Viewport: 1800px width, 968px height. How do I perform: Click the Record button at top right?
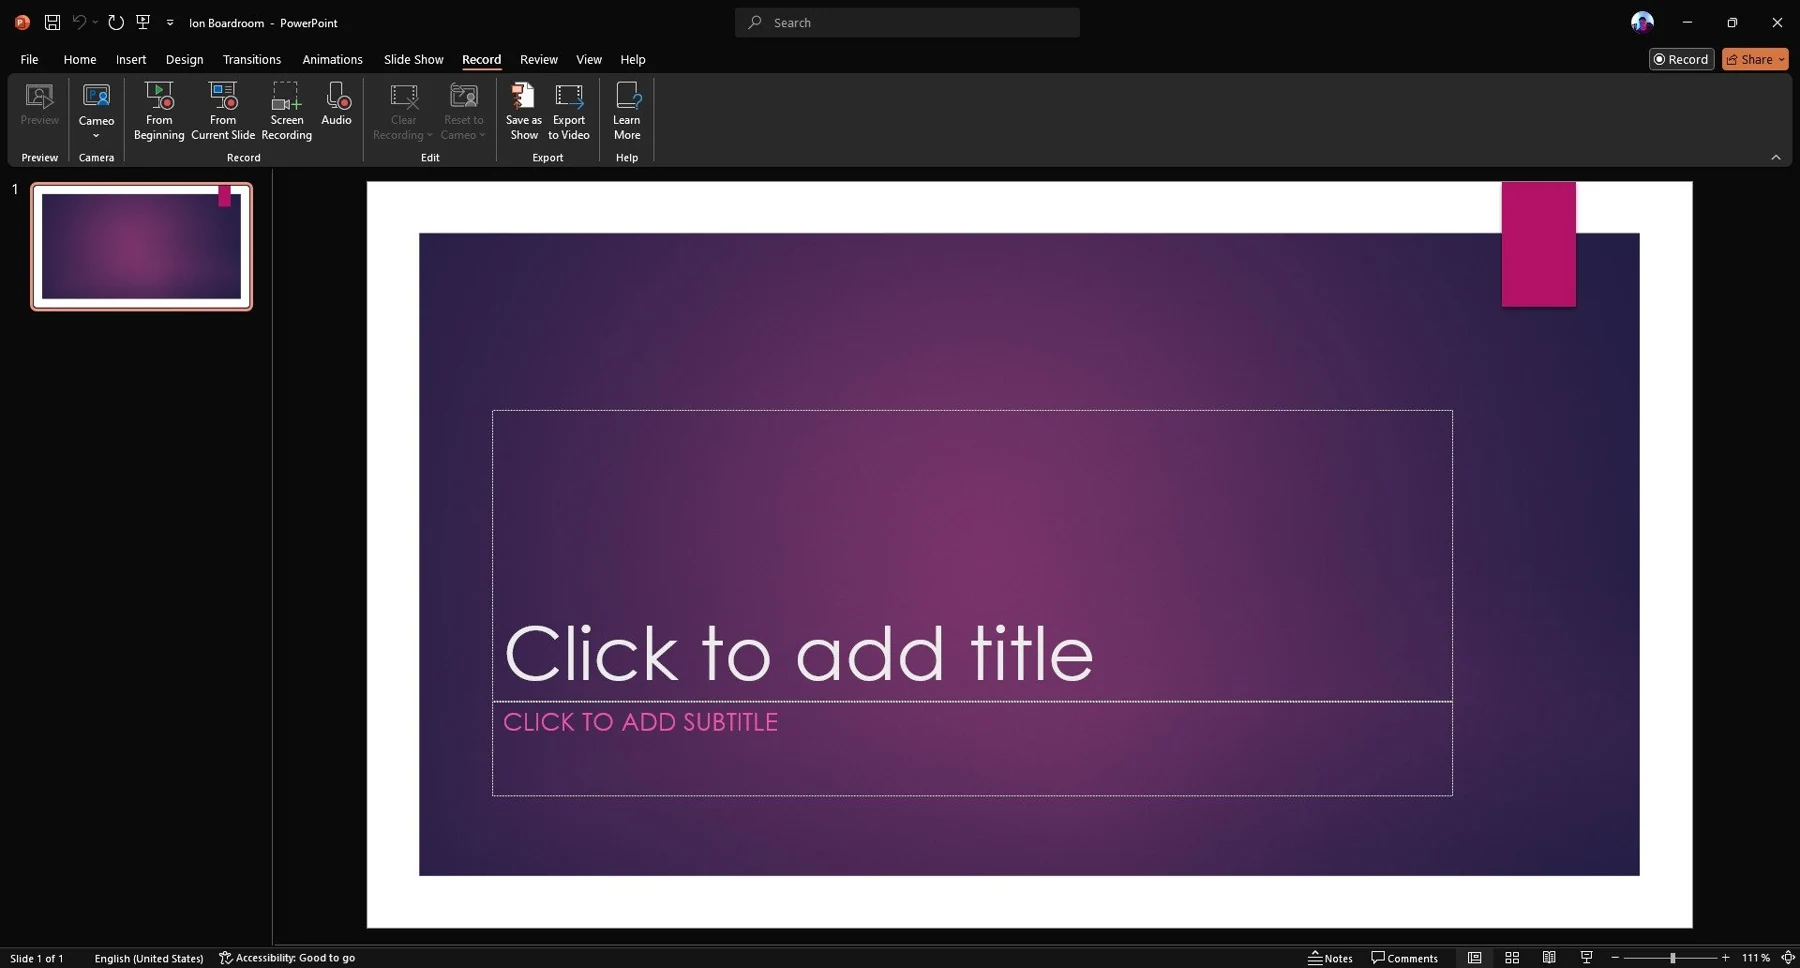[x=1681, y=59]
